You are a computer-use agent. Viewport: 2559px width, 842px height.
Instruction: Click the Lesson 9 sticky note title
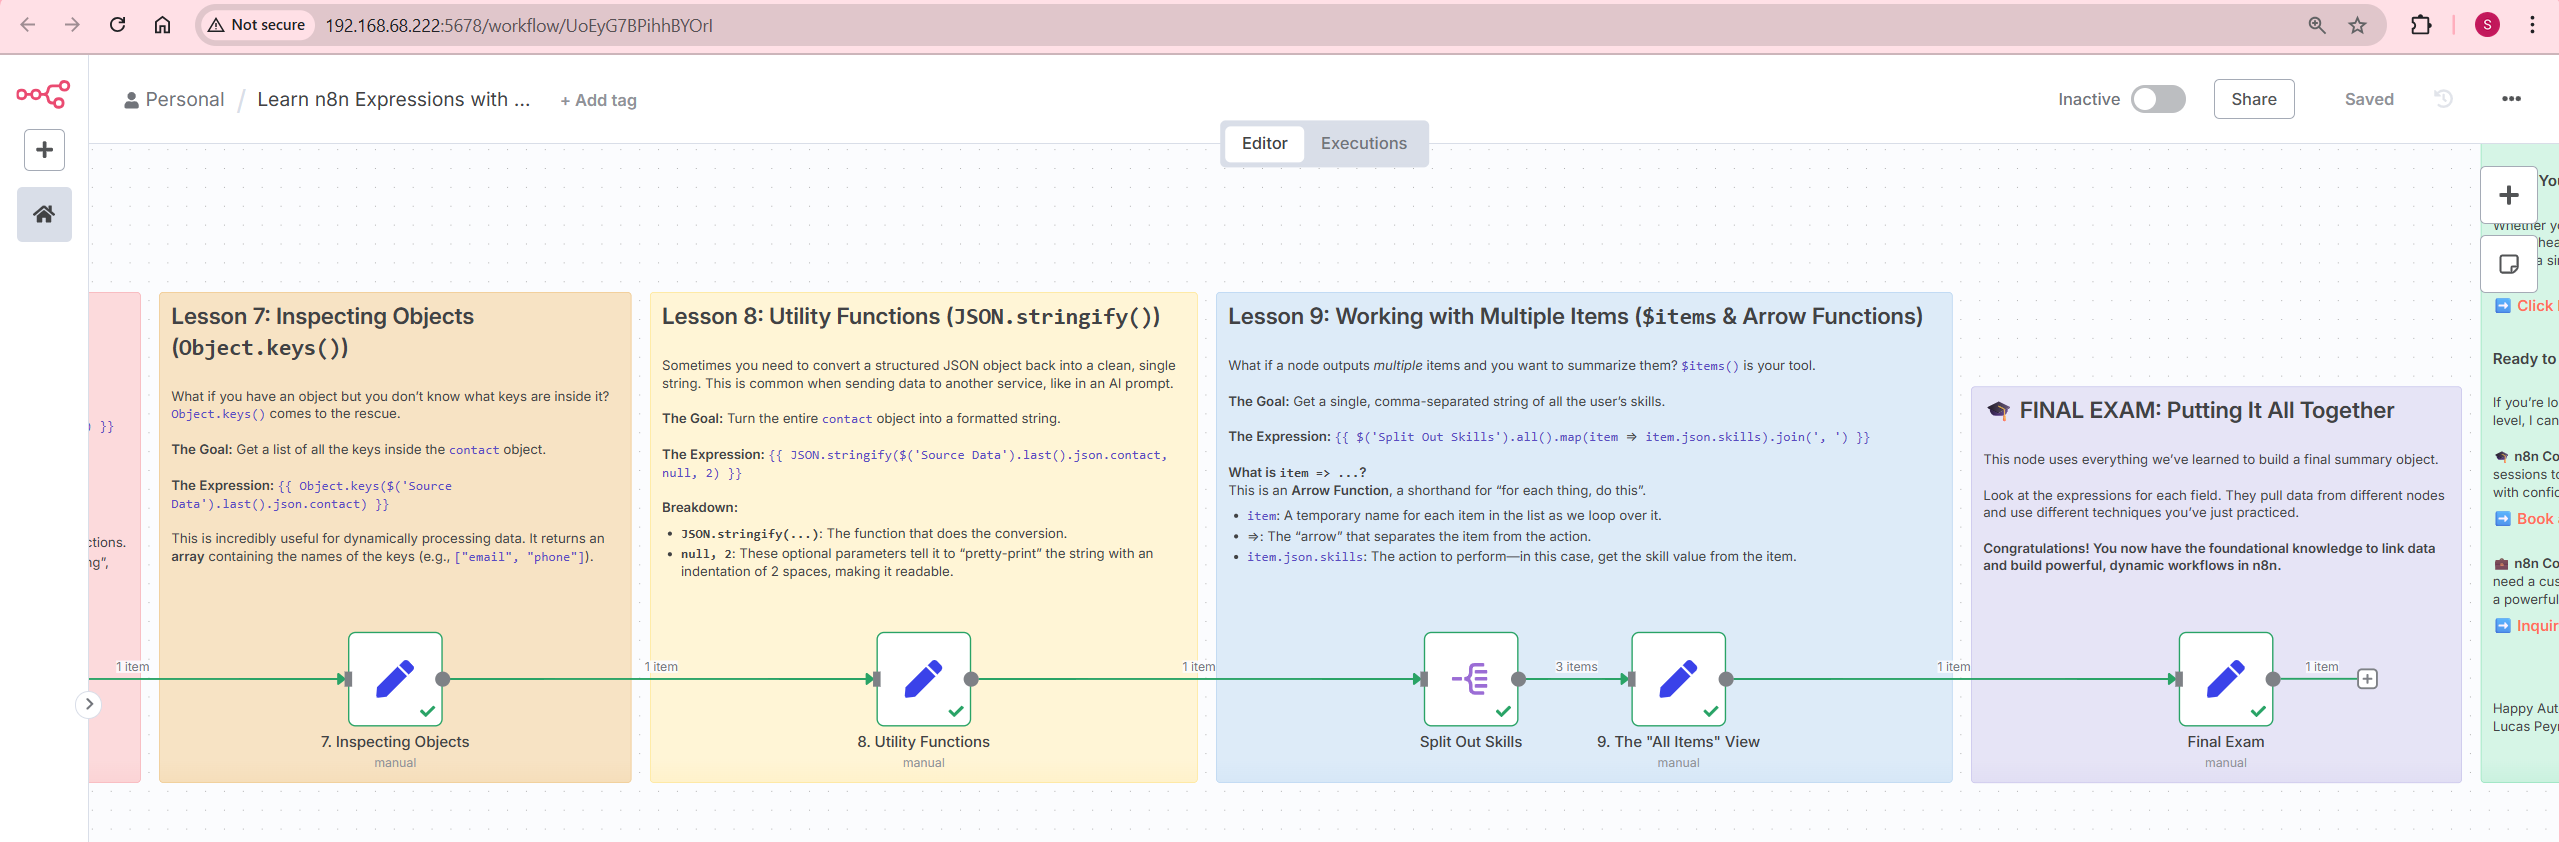tap(1575, 317)
